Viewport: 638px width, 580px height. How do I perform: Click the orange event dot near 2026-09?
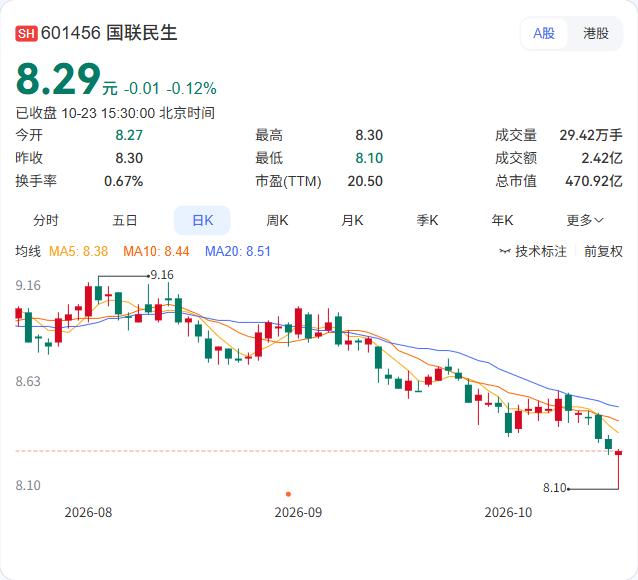coord(288,494)
